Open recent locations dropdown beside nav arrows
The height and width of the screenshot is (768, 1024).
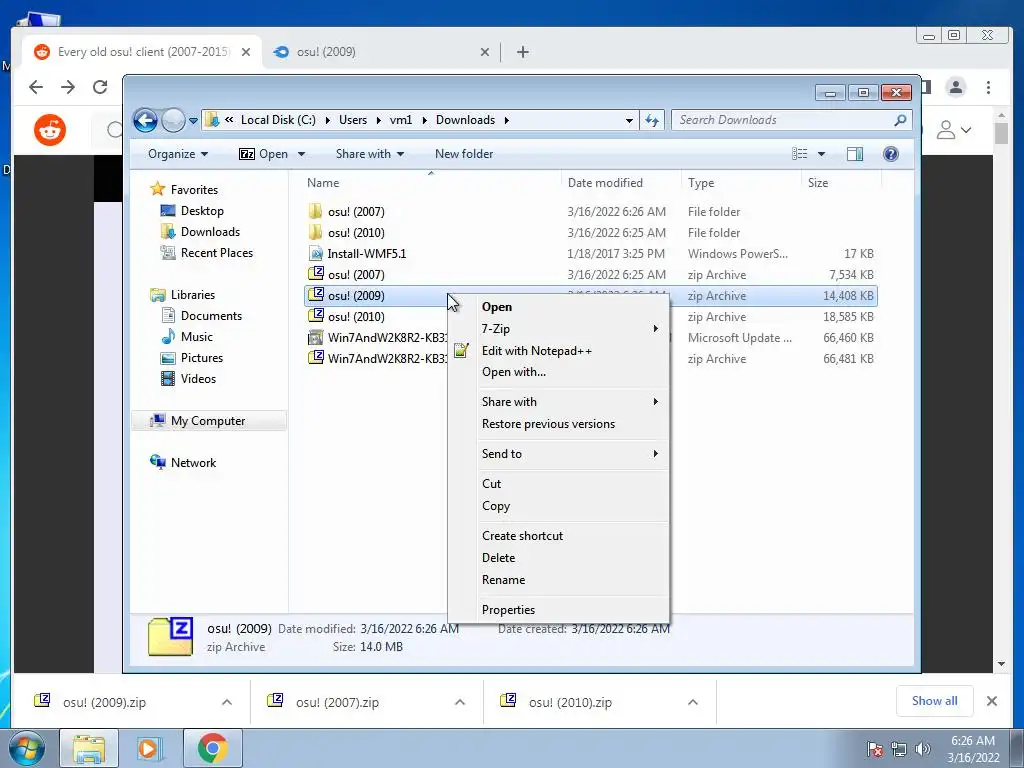[x=193, y=121]
